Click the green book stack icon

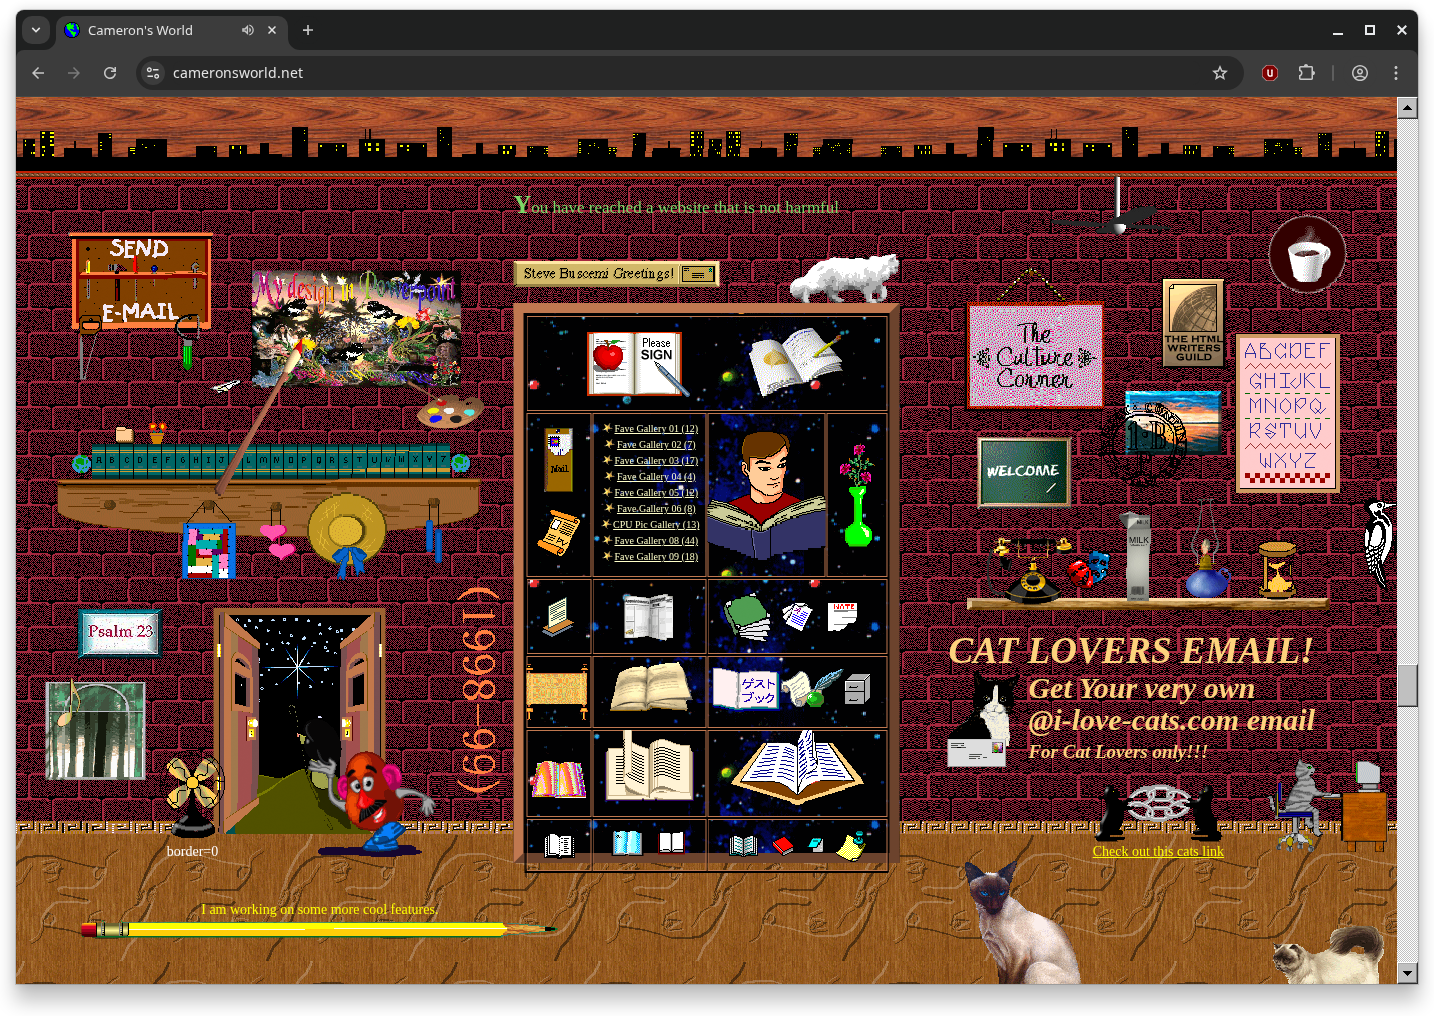(x=746, y=616)
